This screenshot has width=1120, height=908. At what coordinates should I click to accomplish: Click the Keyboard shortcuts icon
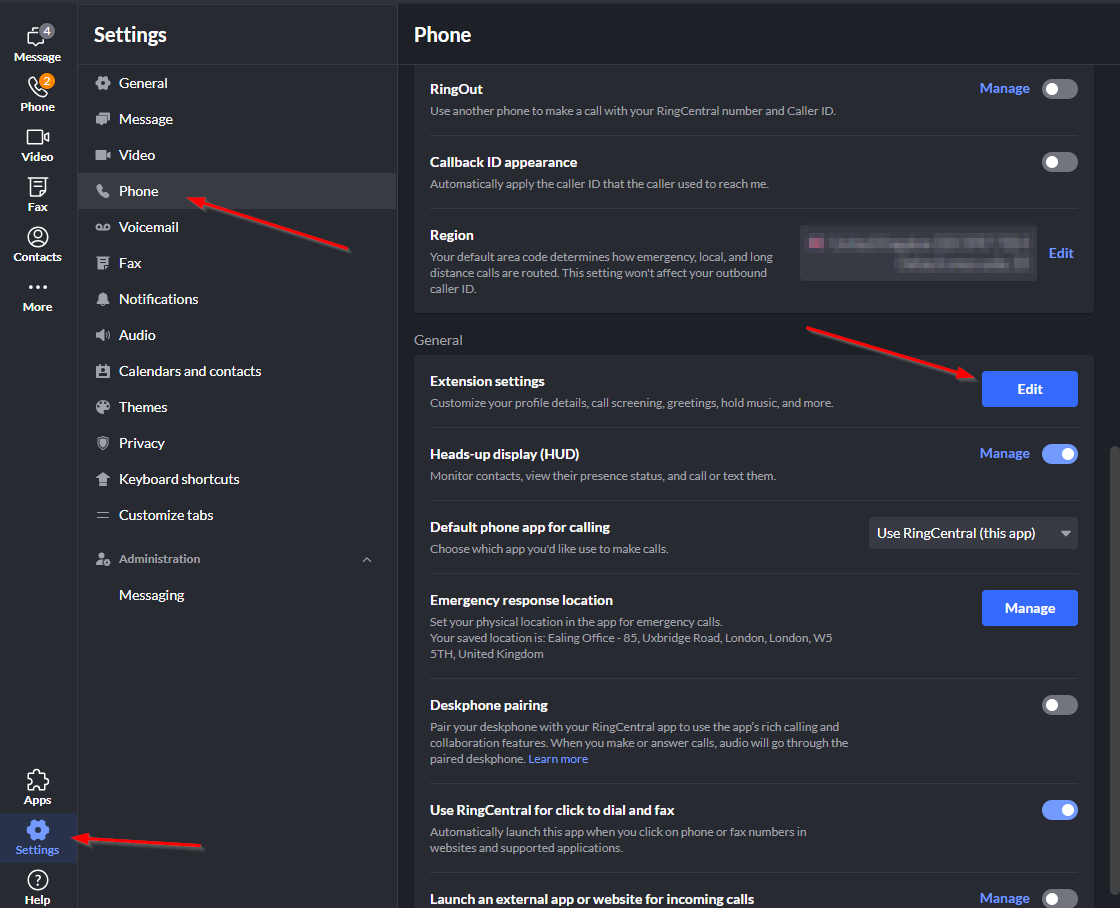[x=103, y=479]
